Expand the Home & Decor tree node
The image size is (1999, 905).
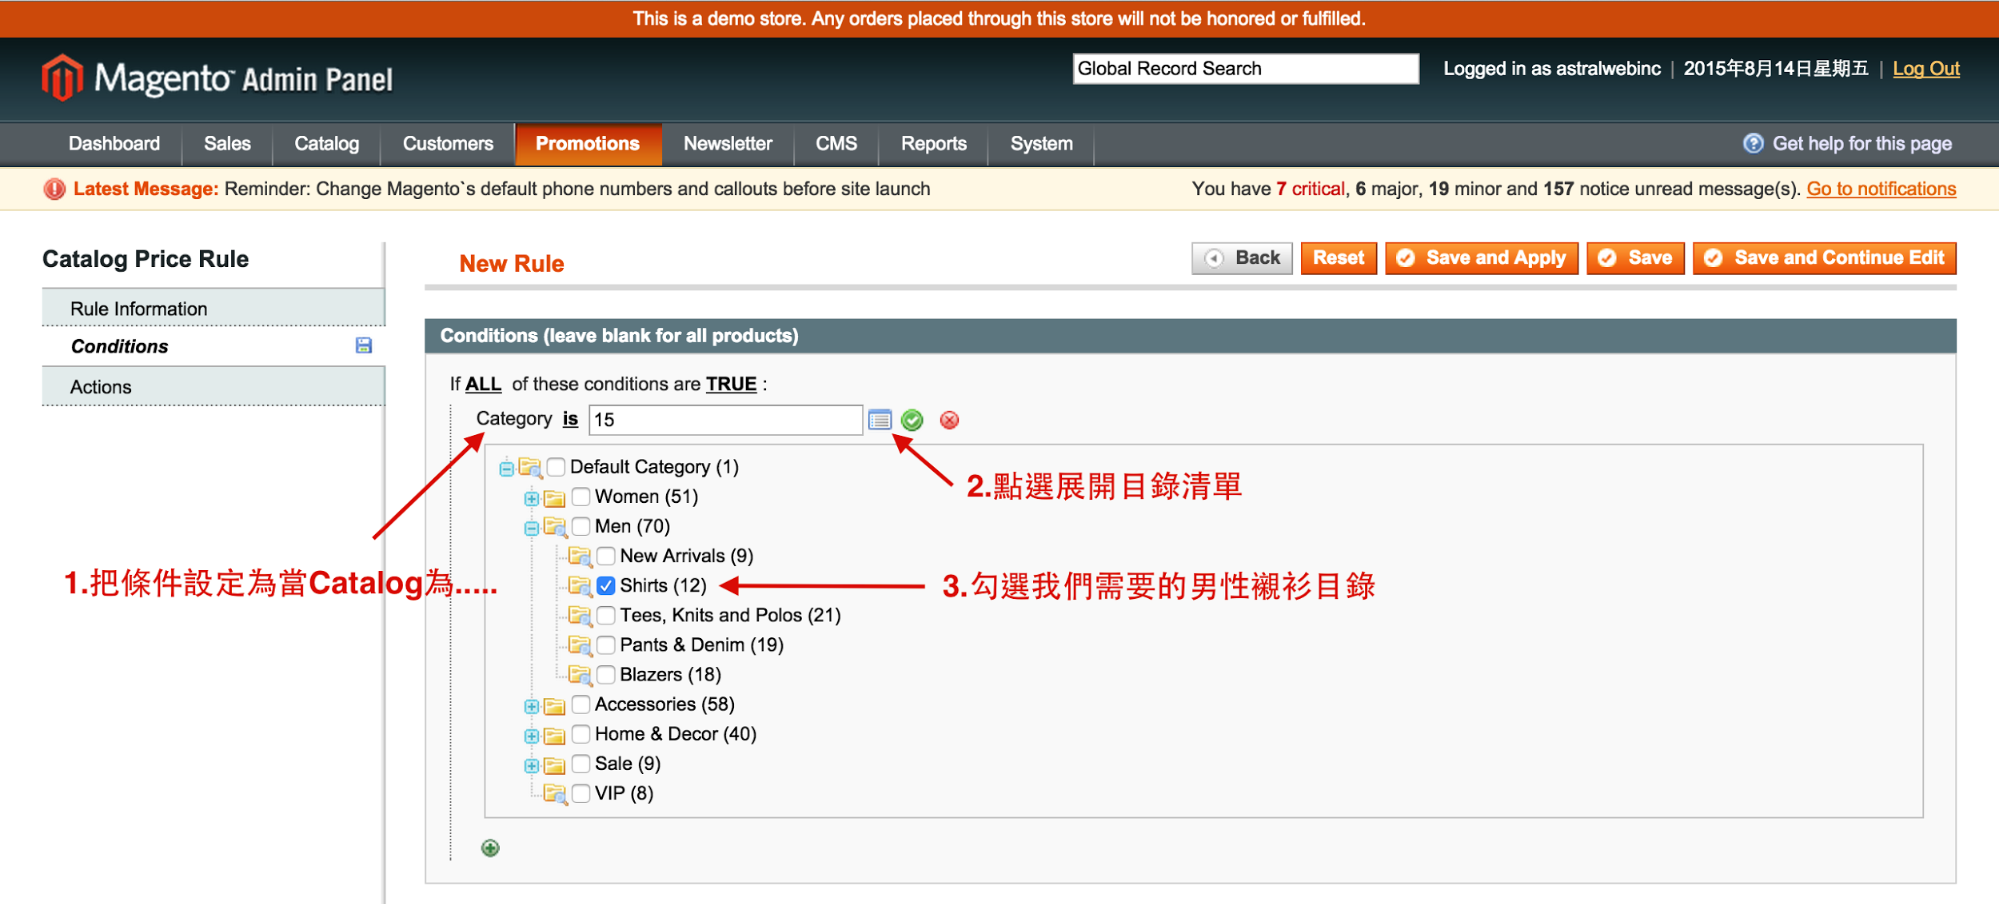pyautogui.click(x=531, y=736)
